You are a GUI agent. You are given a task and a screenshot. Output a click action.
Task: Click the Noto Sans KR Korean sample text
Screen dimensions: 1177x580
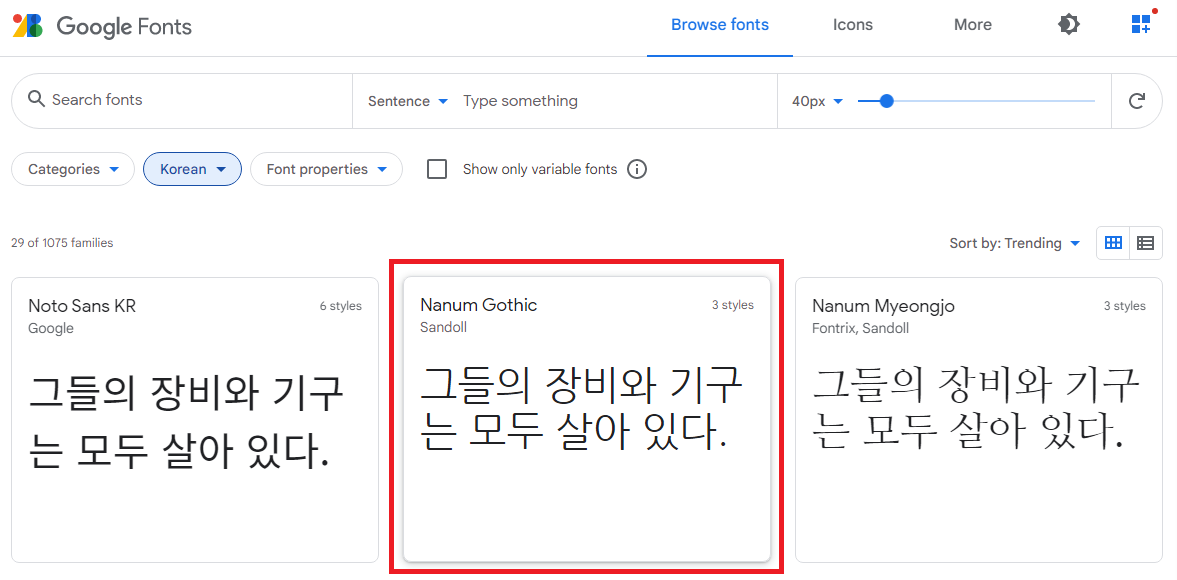(x=186, y=422)
